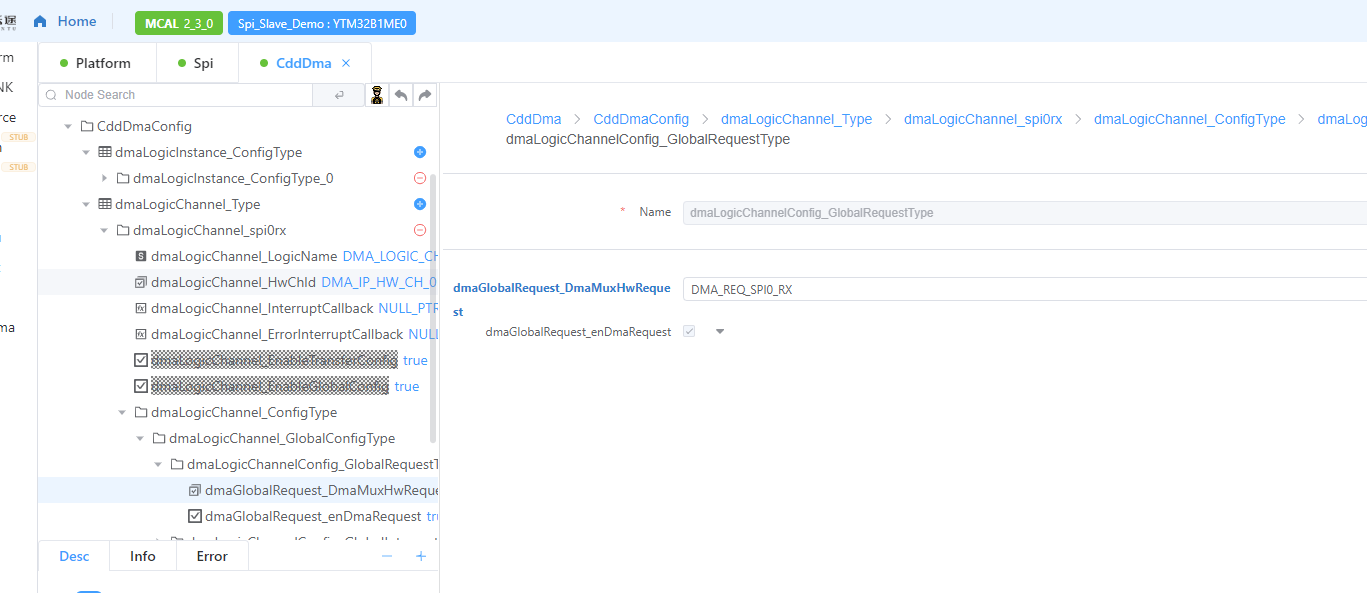1367x593 pixels.
Task: Toggle dmaGlobalRequest_enDmaRequest checkbox in tree
Action: click(195, 516)
